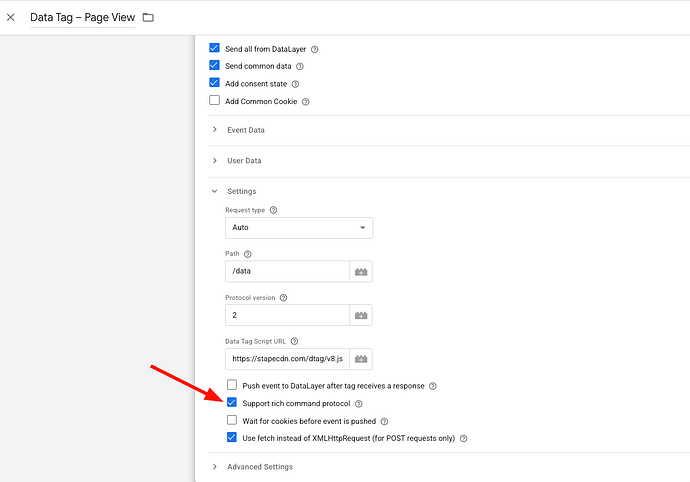Screen dimensions: 690x482
Task: Click the folder icon beside the tag name
Action: point(148,18)
